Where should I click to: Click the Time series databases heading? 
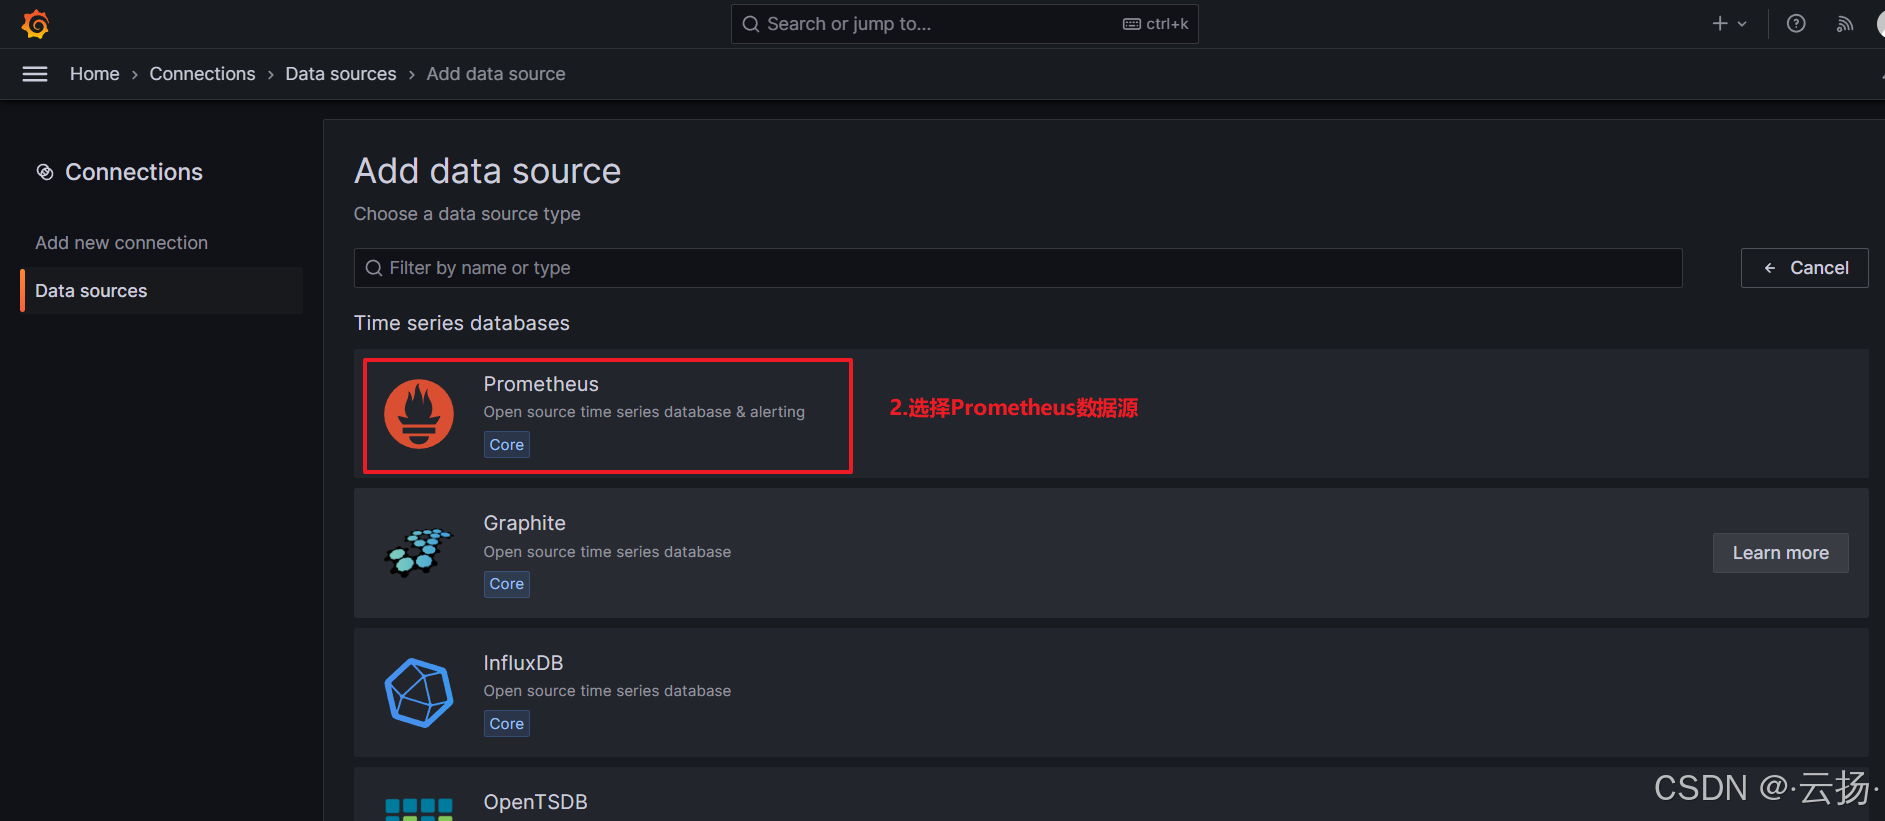point(462,323)
